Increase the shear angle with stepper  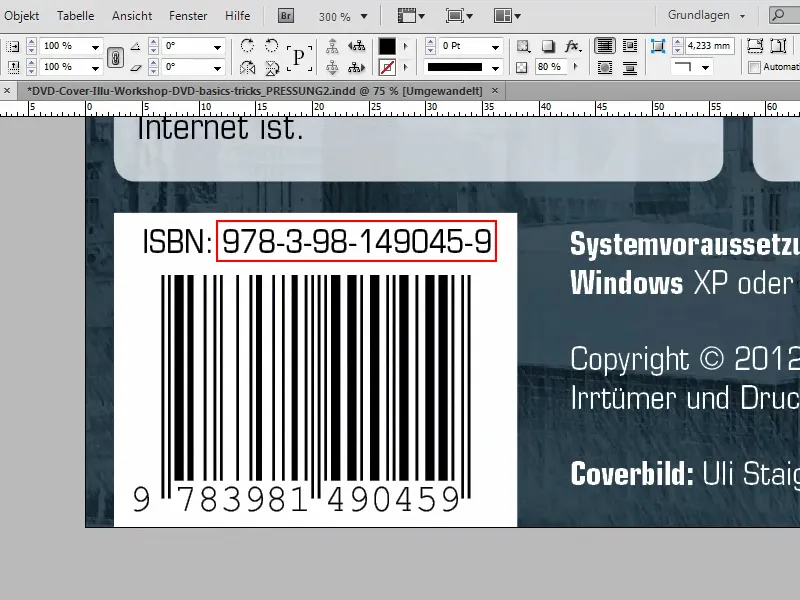[153, 63]
